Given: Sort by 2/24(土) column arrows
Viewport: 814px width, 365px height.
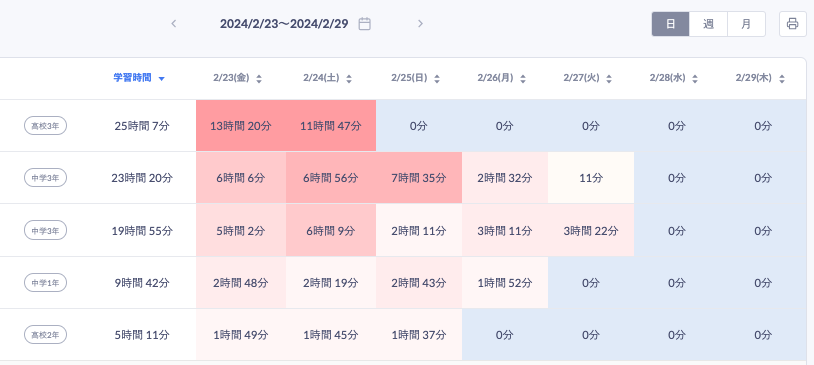Looking at the screenshot, I should pos(349,79).
